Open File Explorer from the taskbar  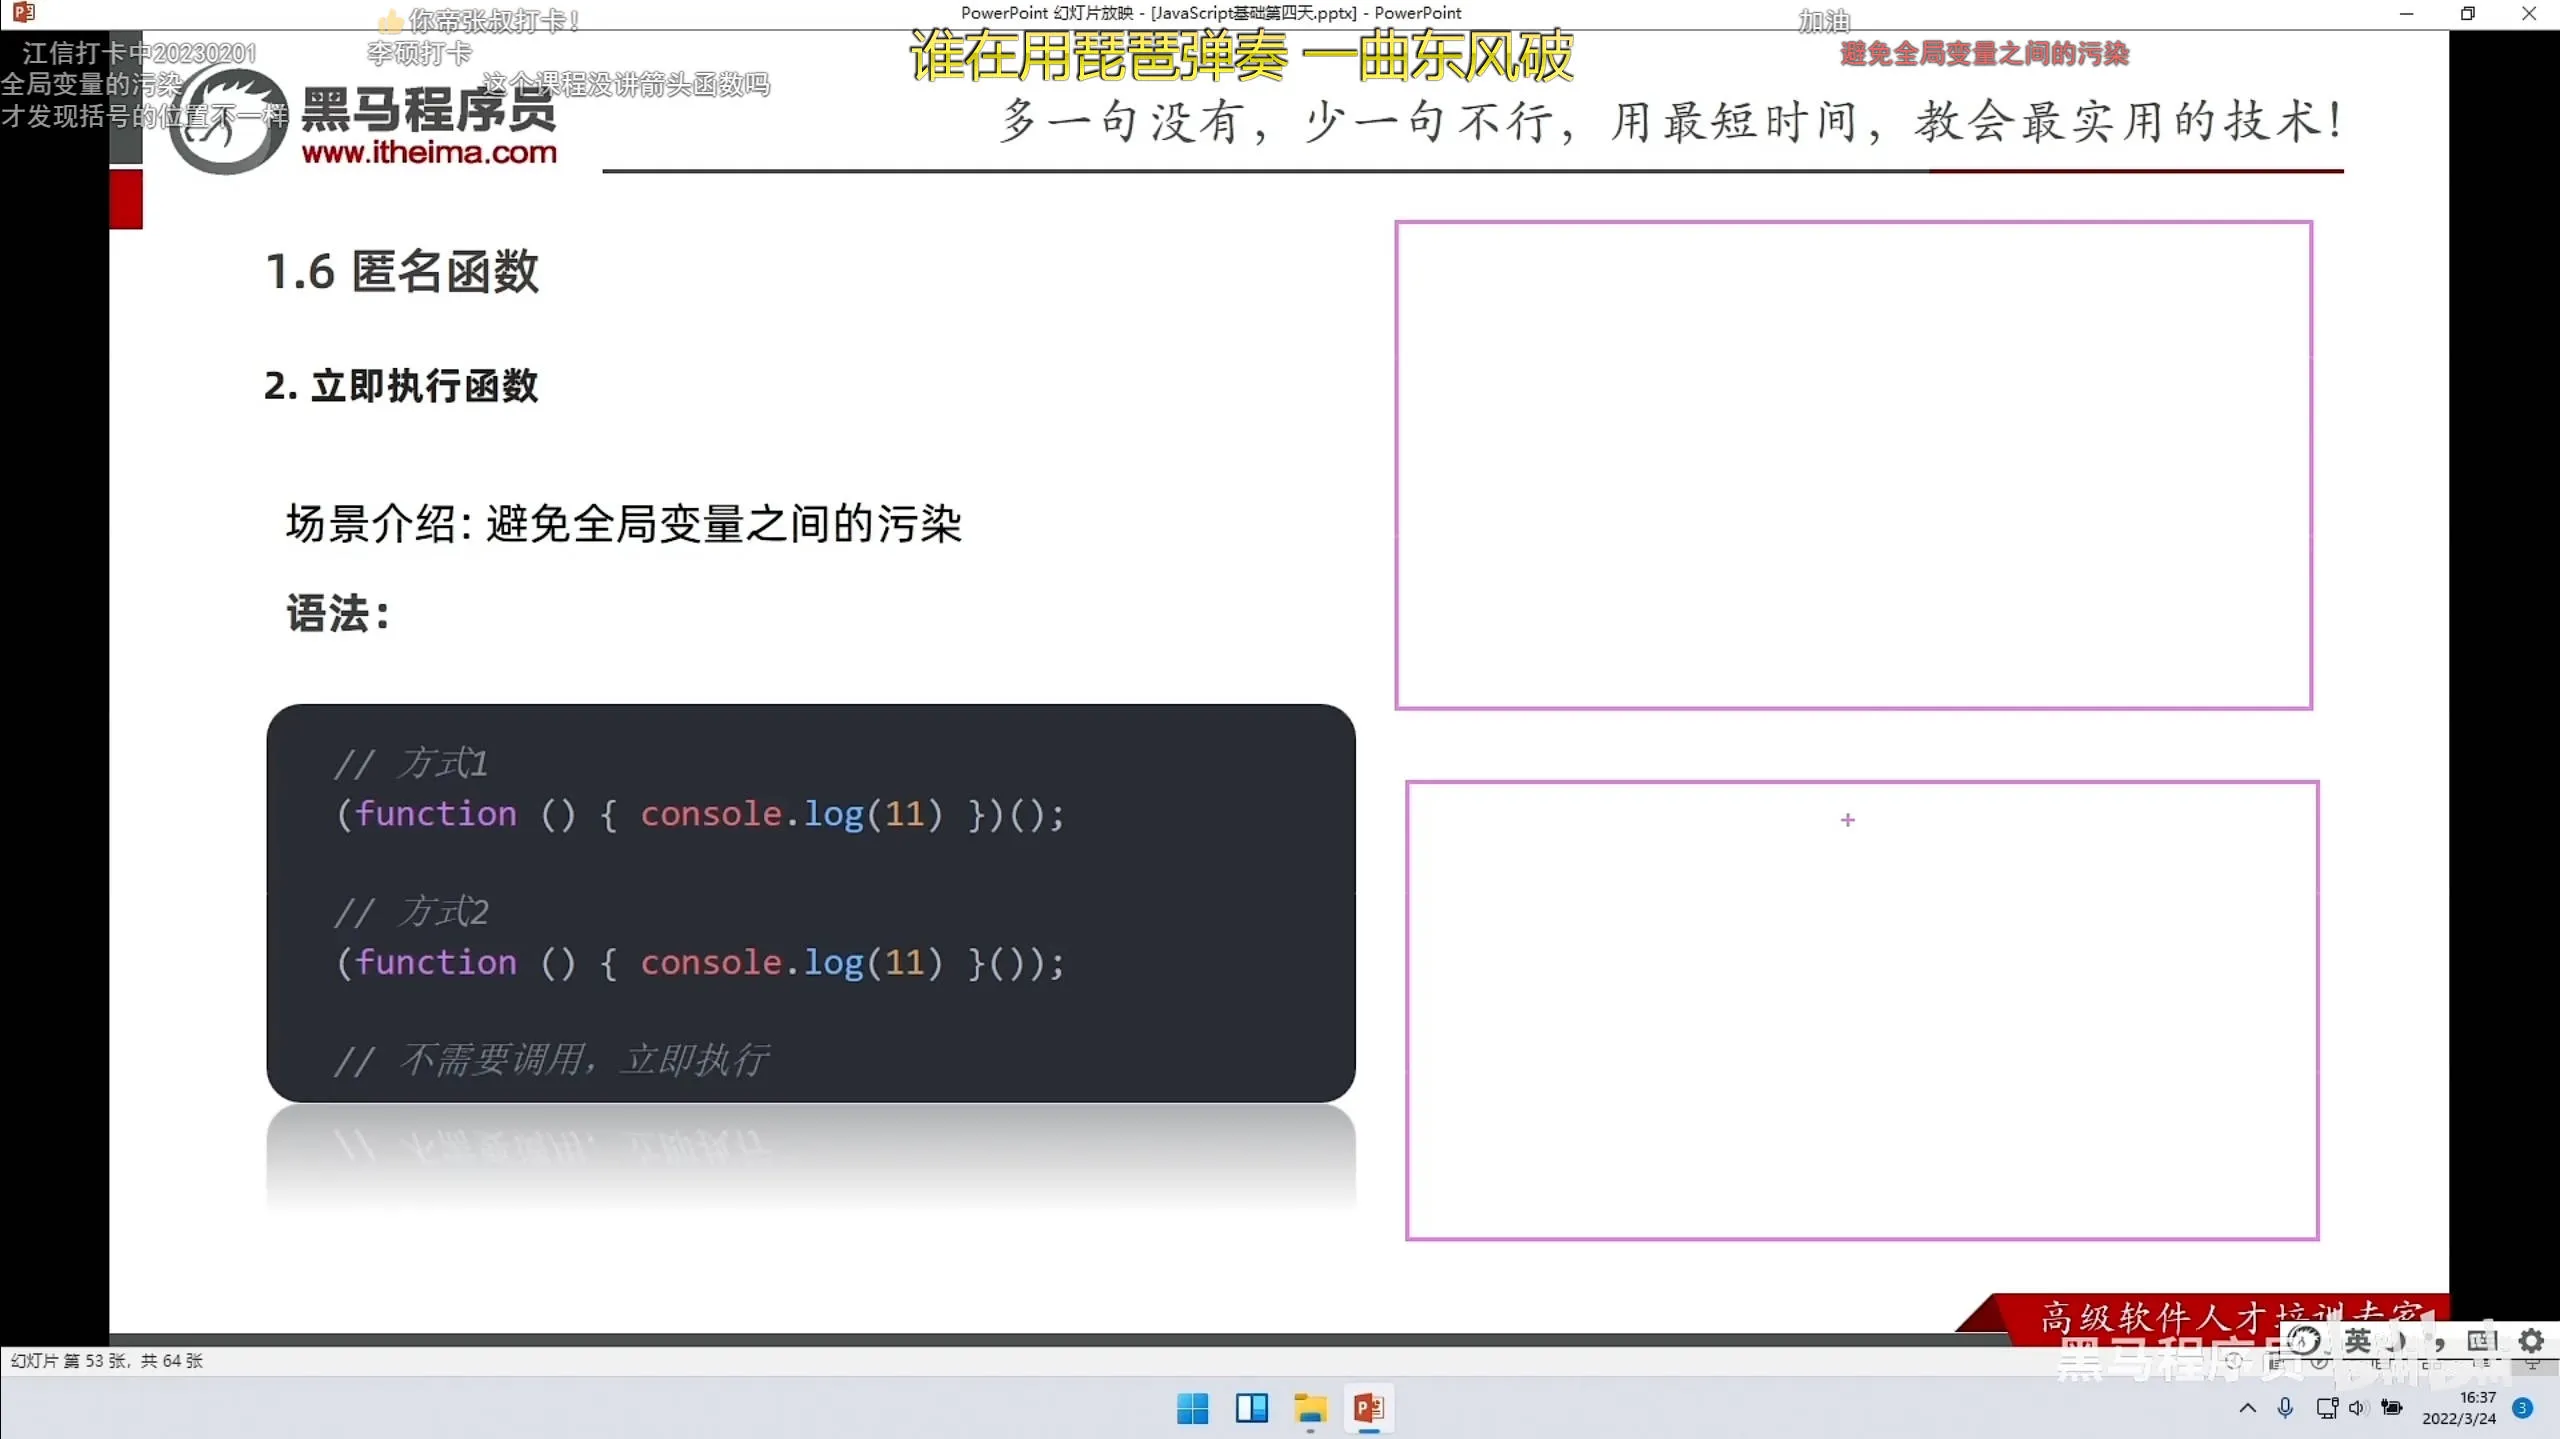(1309, 1408)
